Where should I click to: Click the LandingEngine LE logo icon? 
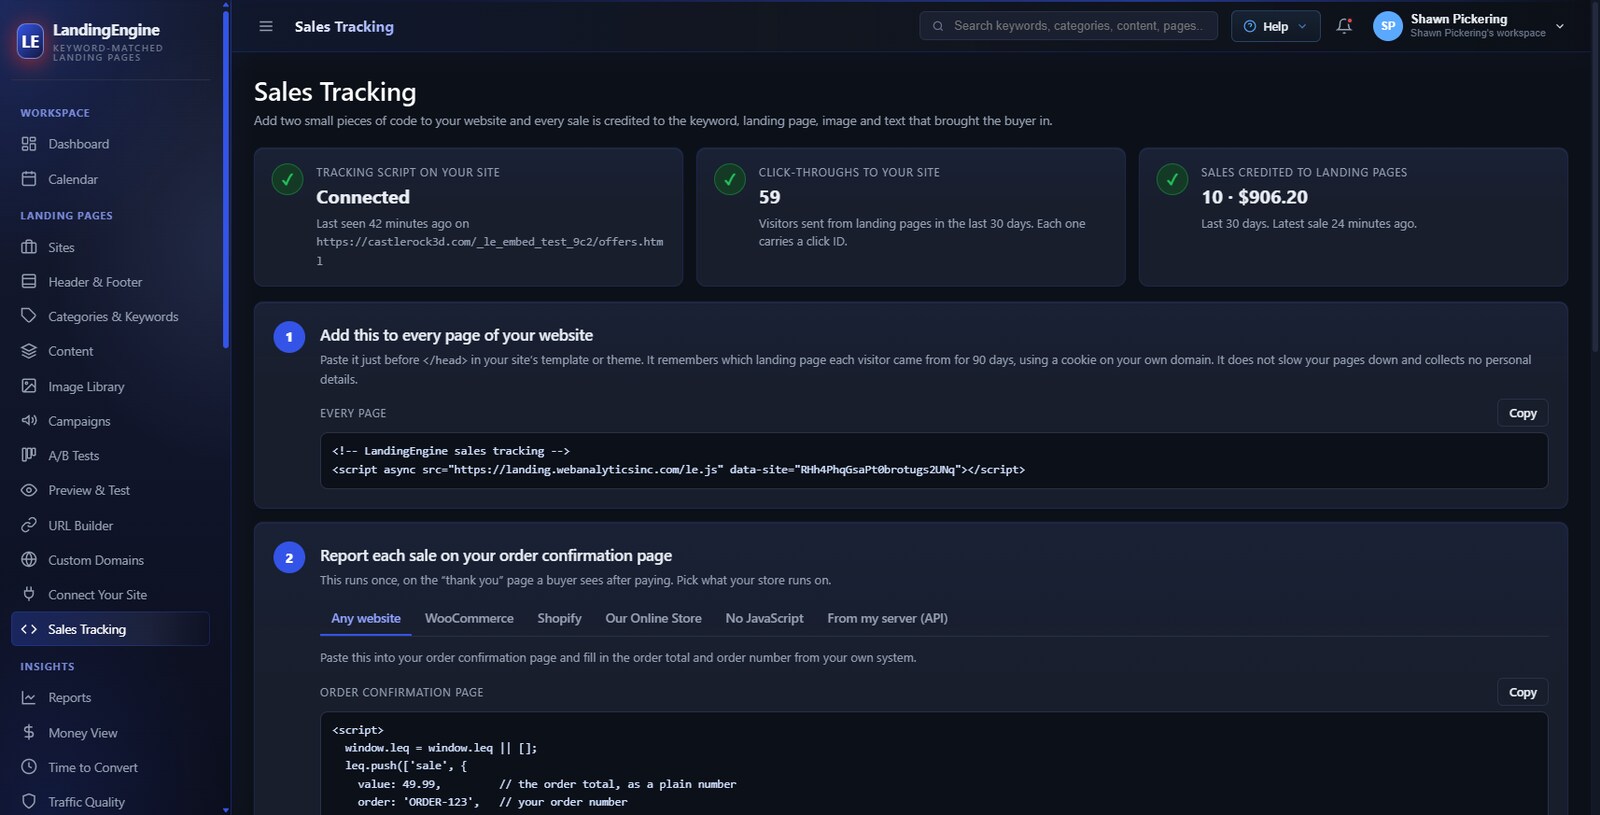click(x=31, y=41)
